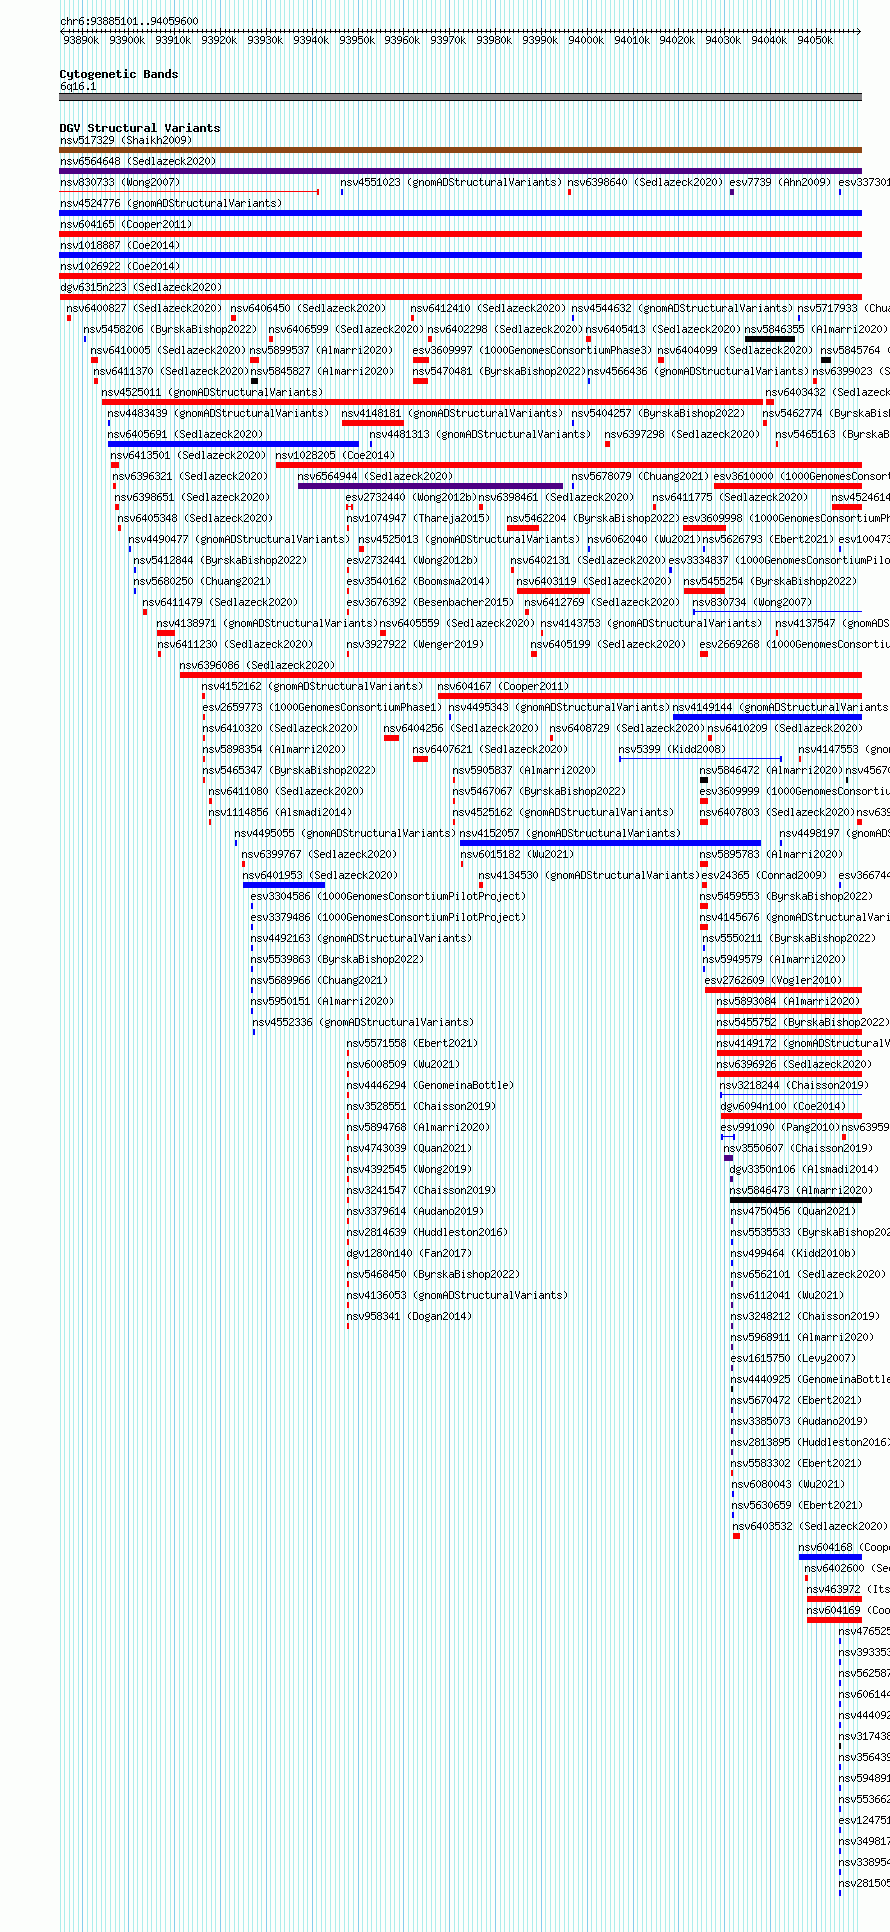Image resolution: width=890 pixels, height=1932 pixels.
Task: Select nsv4446294 (GenomeinaBottle) label
Action: tap(430, 1086)
